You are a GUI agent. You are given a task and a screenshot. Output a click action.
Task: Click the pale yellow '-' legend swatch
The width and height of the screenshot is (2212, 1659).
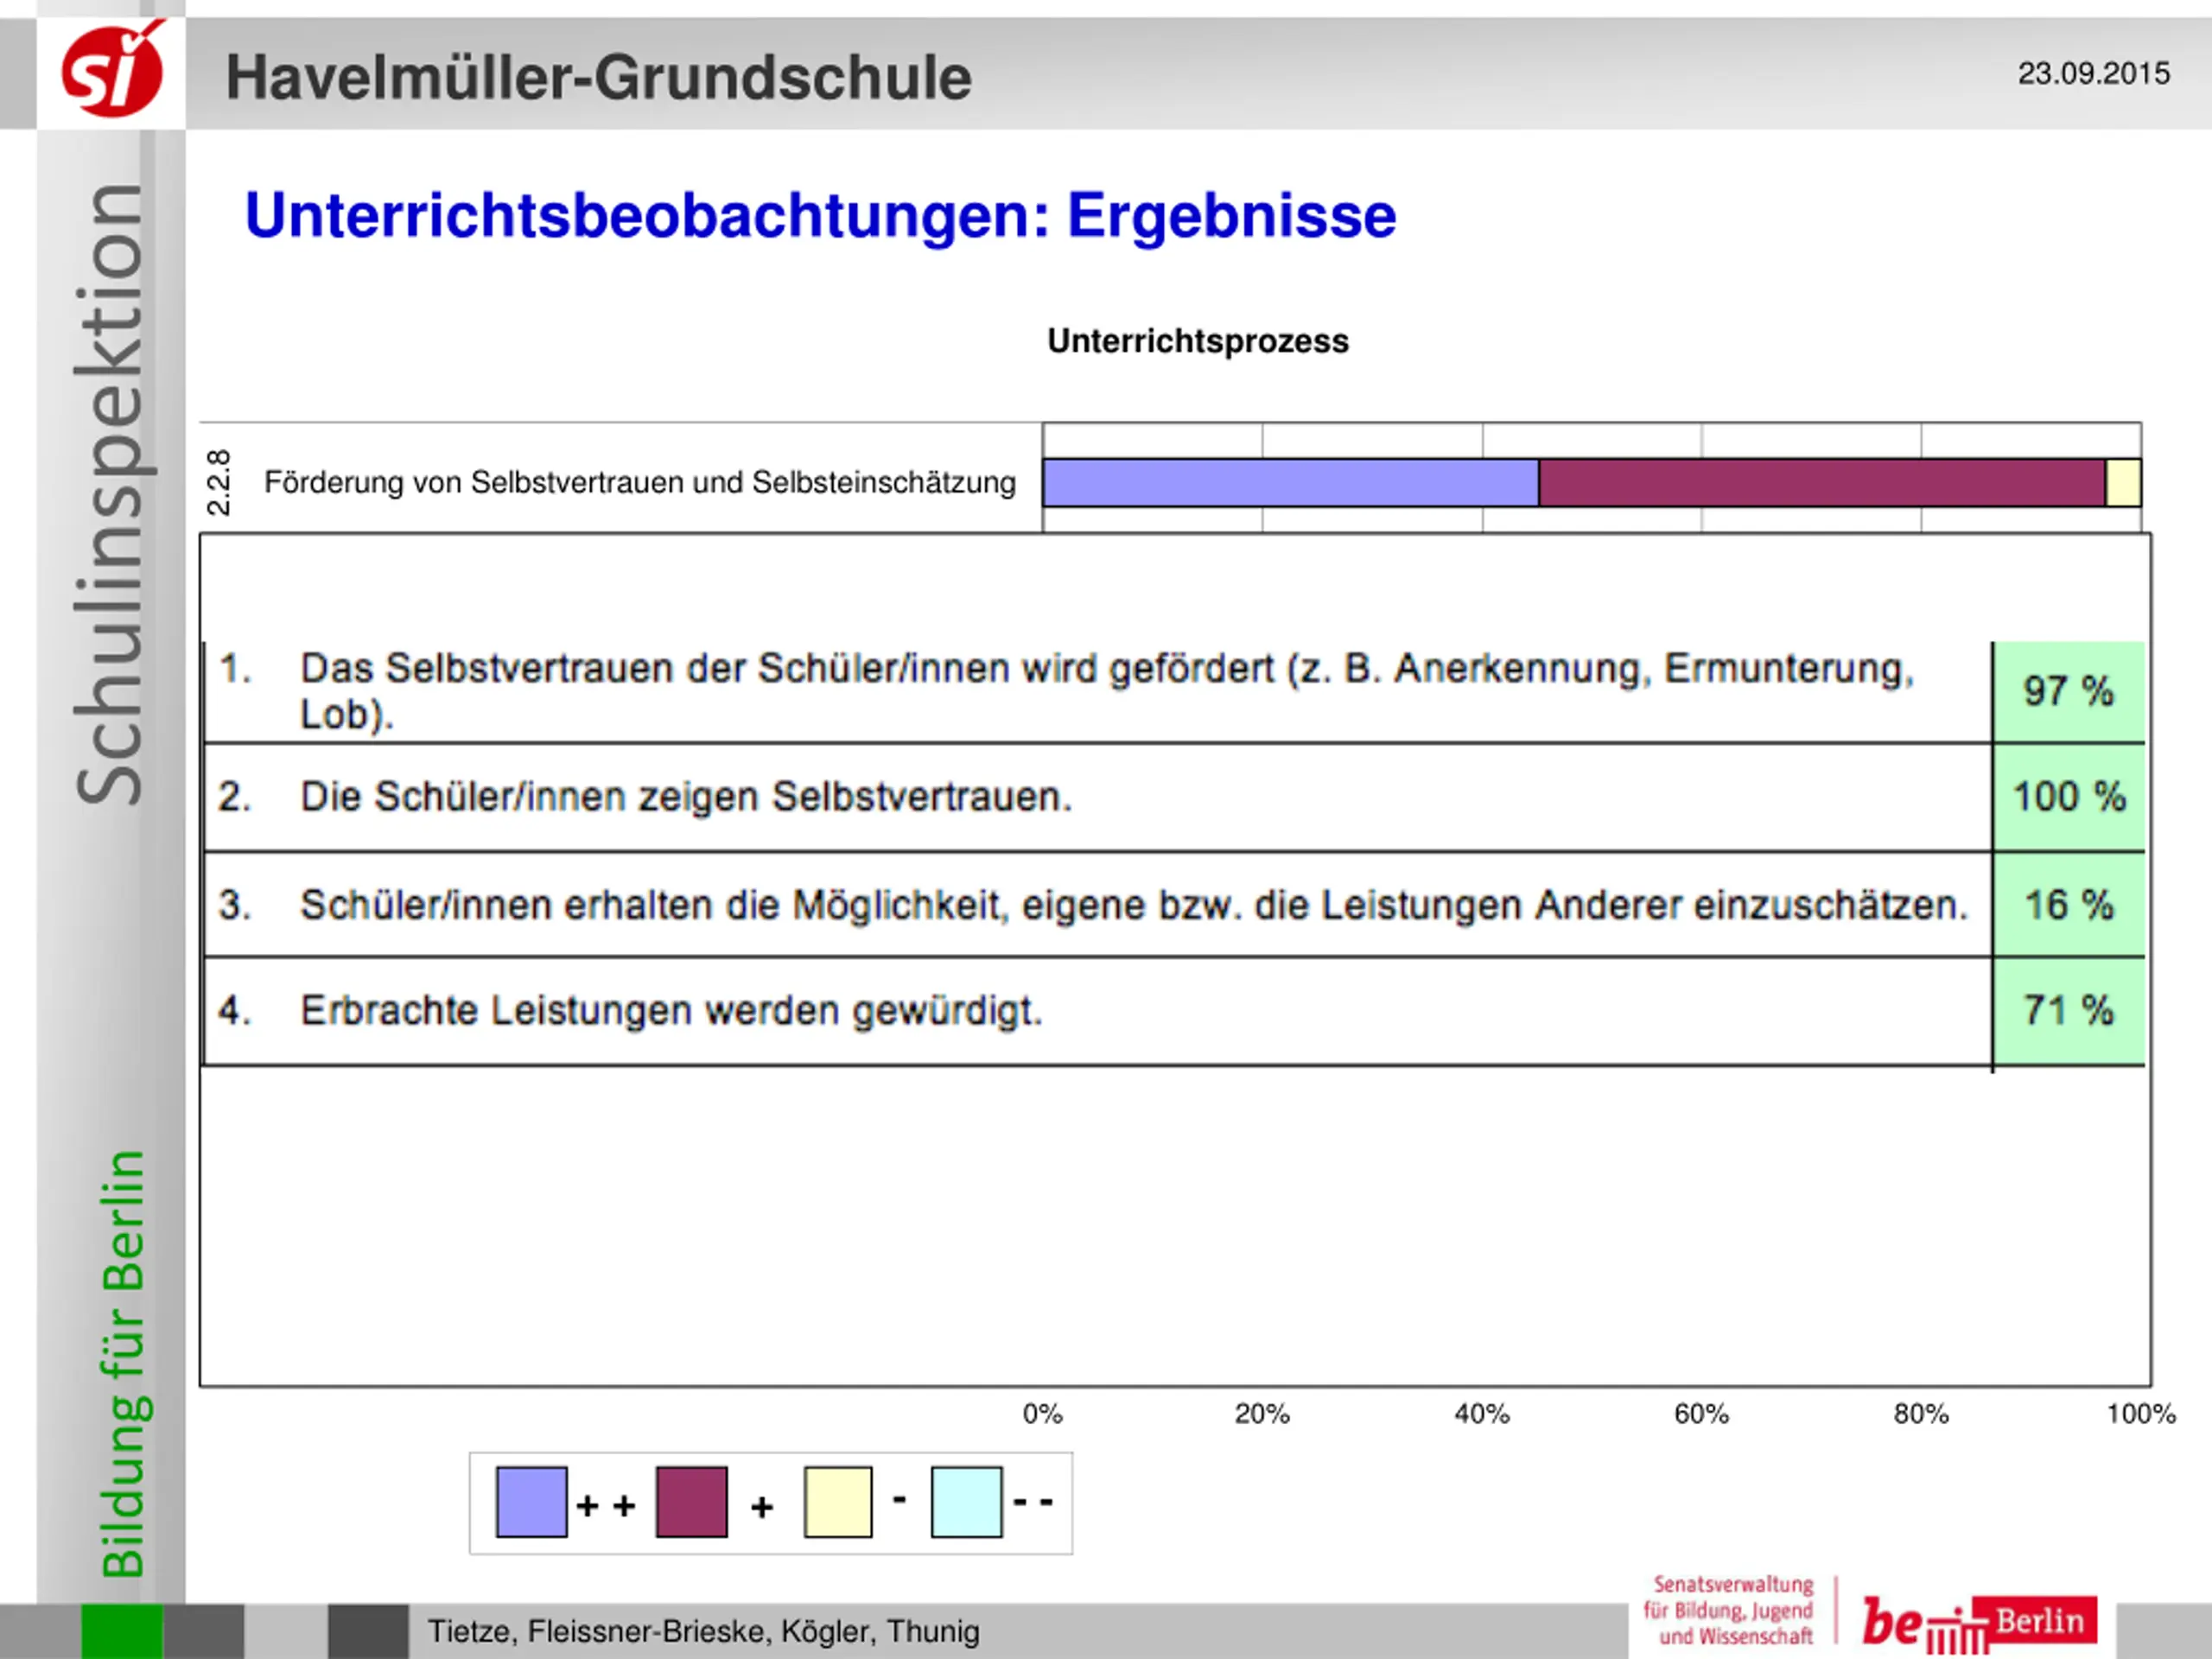point(838,1502)
